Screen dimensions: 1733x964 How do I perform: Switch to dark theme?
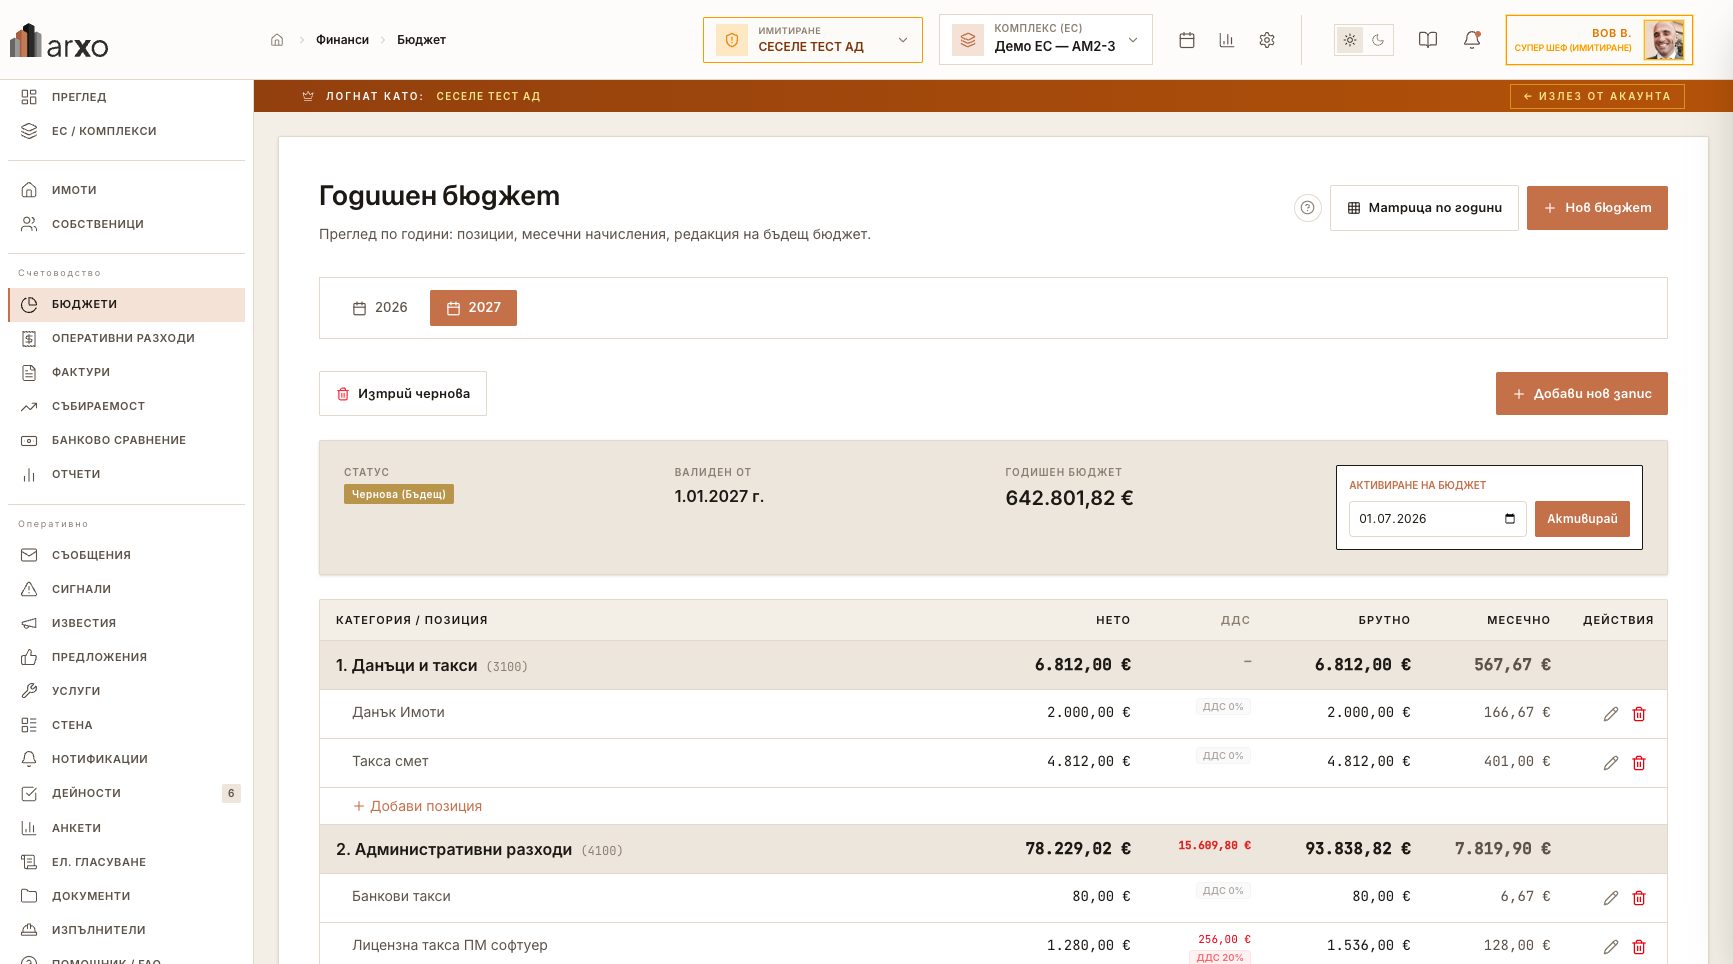pyautogui.click(x=1378, y=40)
